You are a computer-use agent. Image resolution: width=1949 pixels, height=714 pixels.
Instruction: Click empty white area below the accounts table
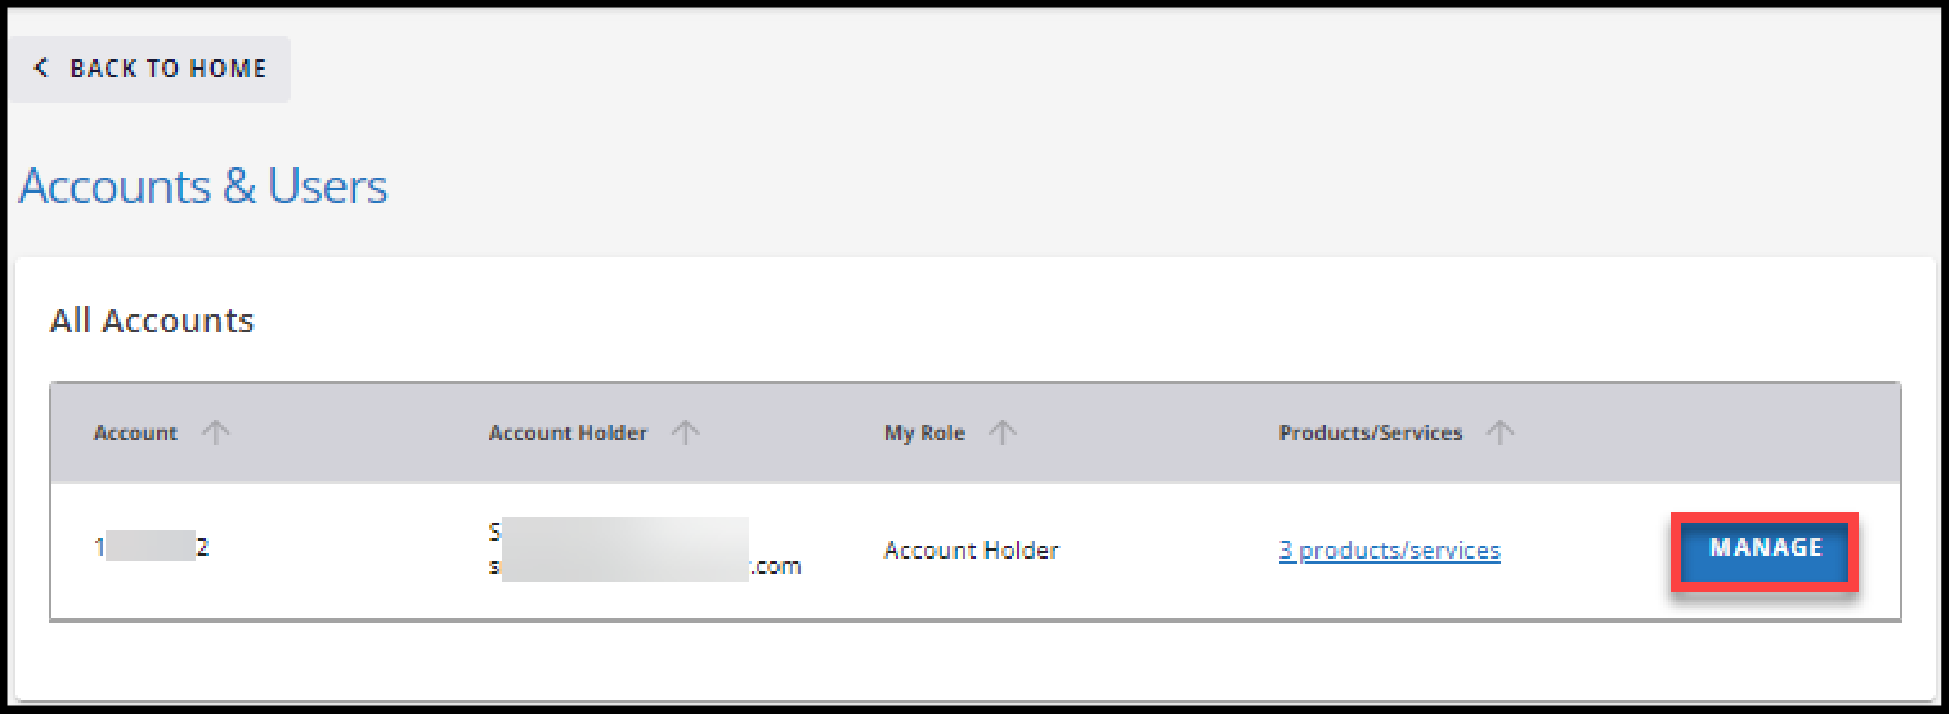[x=975, y=660]
